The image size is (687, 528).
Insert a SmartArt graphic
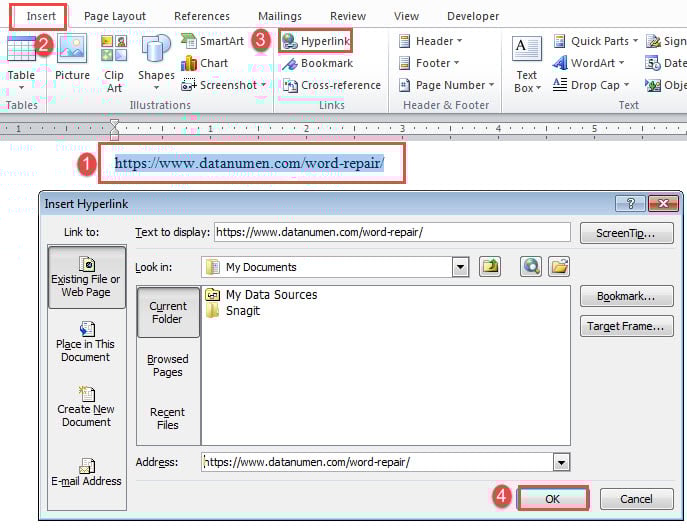(212, 41)
